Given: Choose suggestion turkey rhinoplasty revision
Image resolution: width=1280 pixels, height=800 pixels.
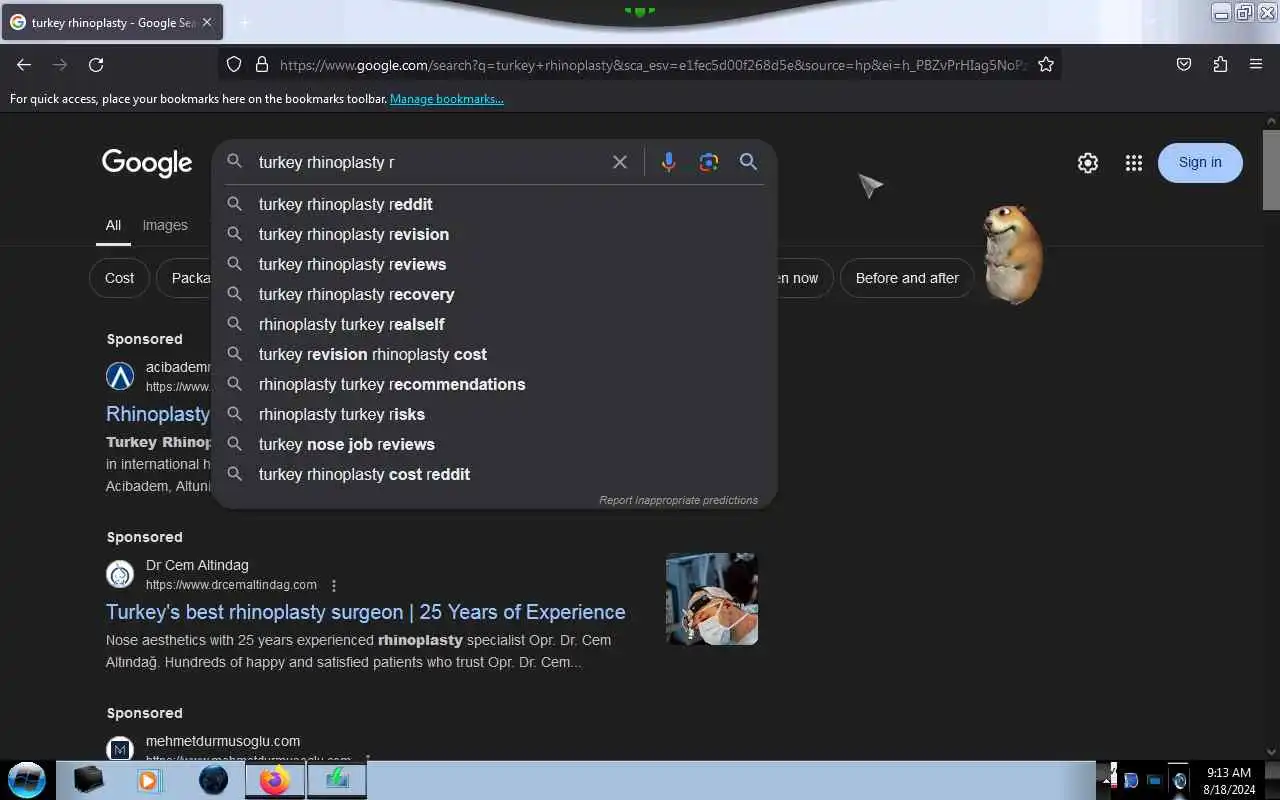Looking at the screenshot, I should [x=495, y=234].
